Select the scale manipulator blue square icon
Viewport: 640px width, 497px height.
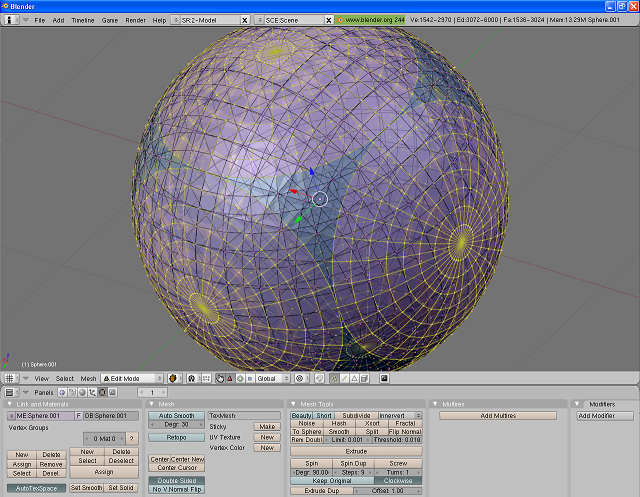[250, 378]
